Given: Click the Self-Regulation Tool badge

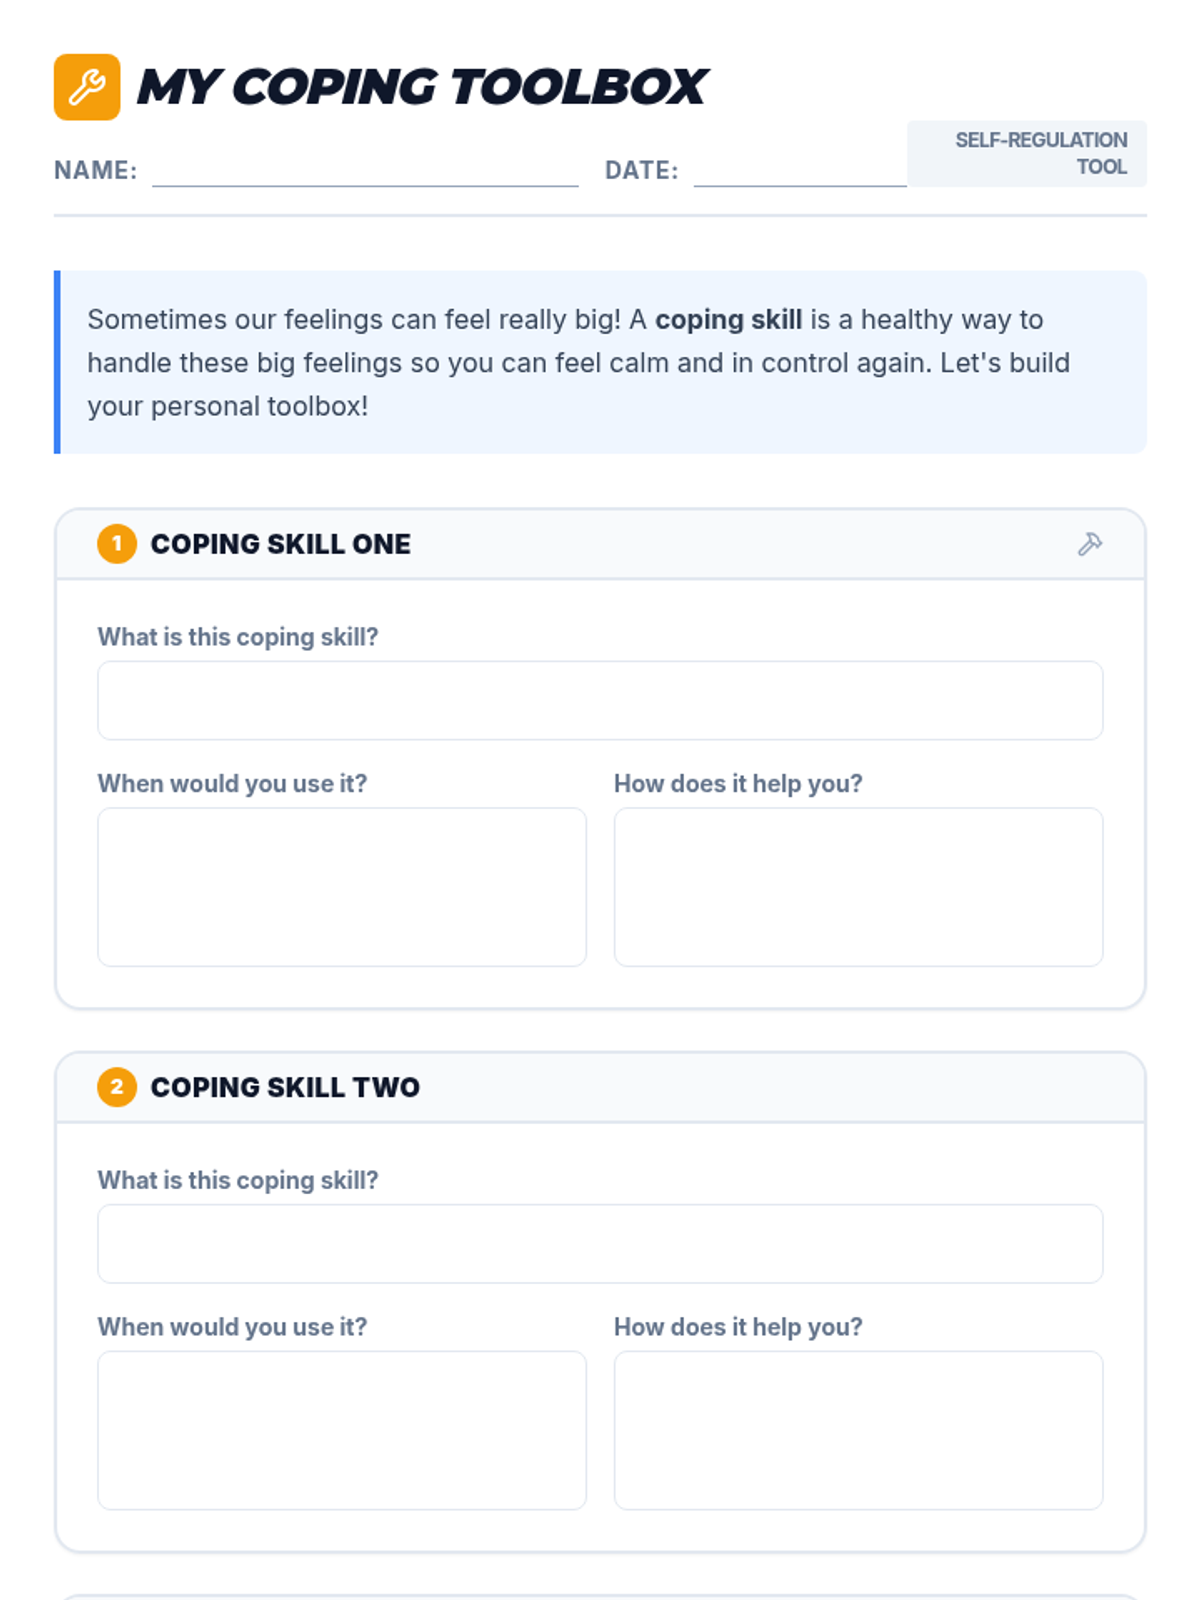Looking at the screenshot, I should click(1027, 154).
